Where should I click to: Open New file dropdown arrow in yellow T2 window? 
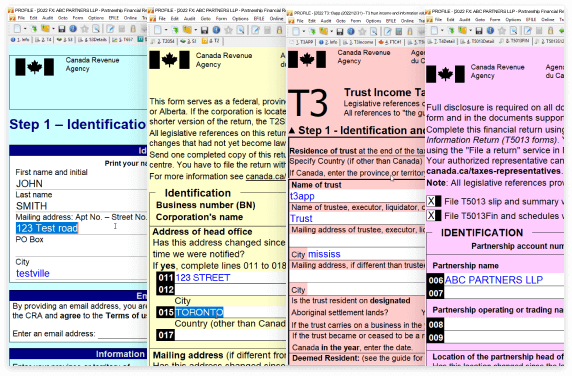(166, 30)
